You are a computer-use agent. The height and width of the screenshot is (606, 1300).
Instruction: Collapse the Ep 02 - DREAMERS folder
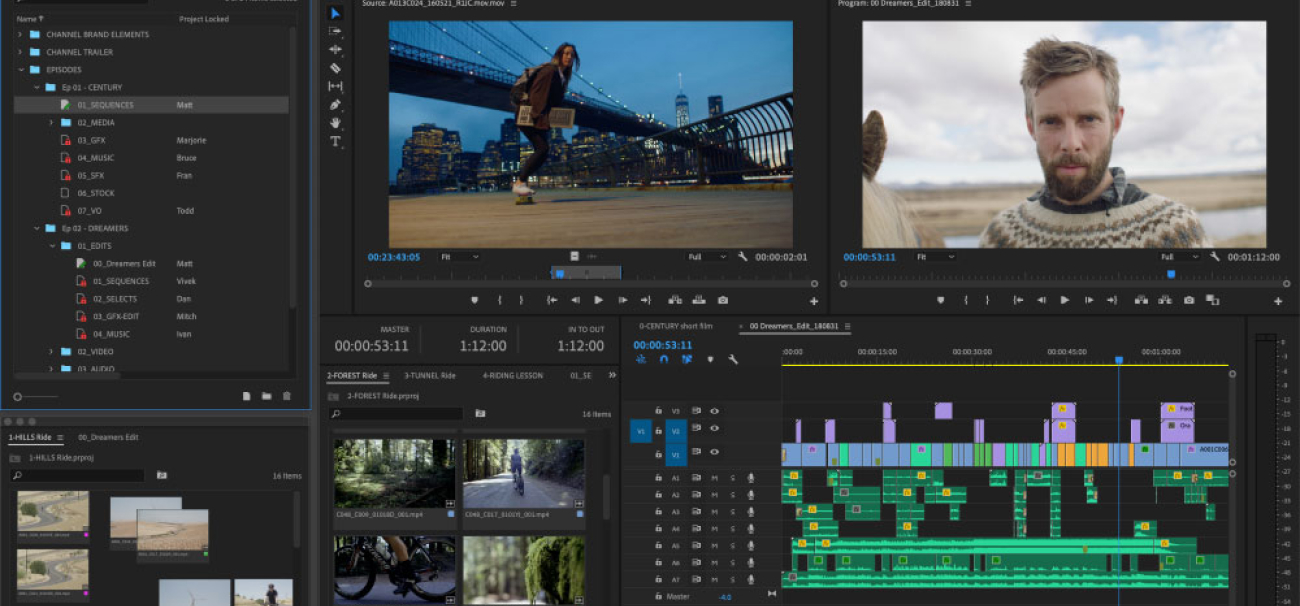tap(35, 228)
